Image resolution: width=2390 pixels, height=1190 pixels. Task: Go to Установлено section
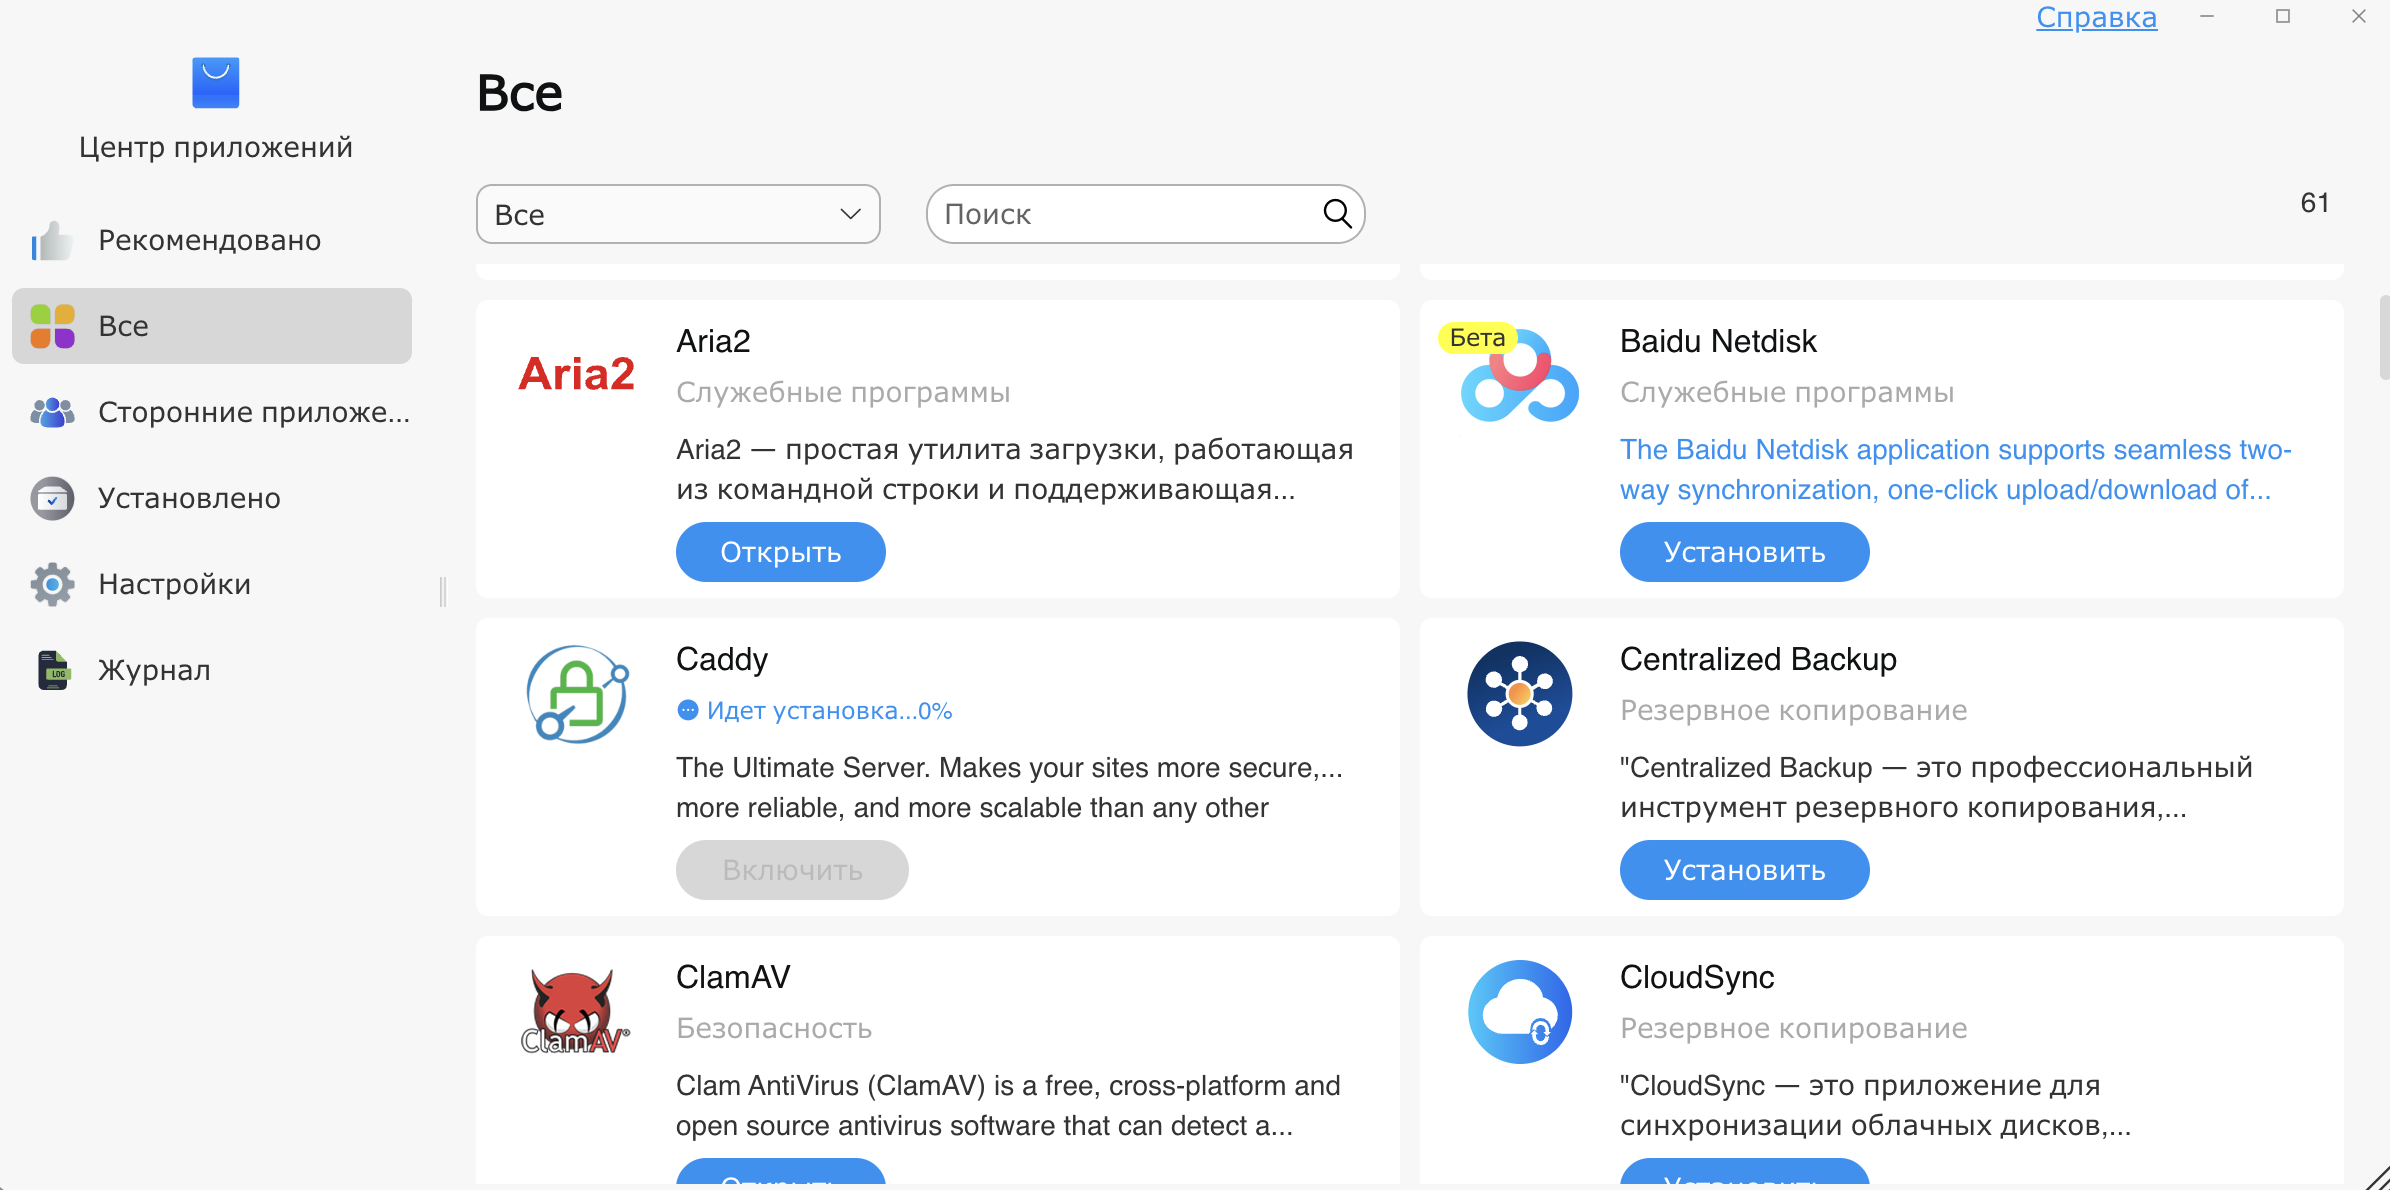point(189,498)
